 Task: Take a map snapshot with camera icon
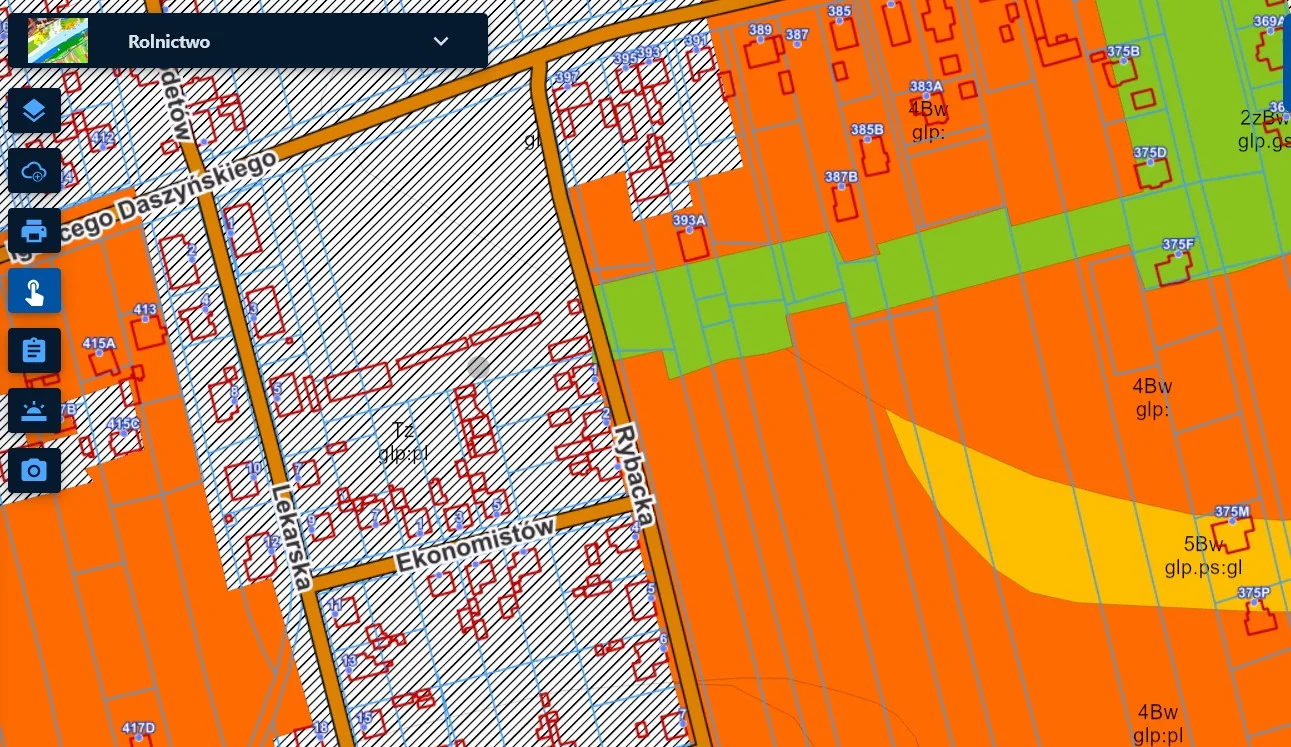click(x=35, y=470)
